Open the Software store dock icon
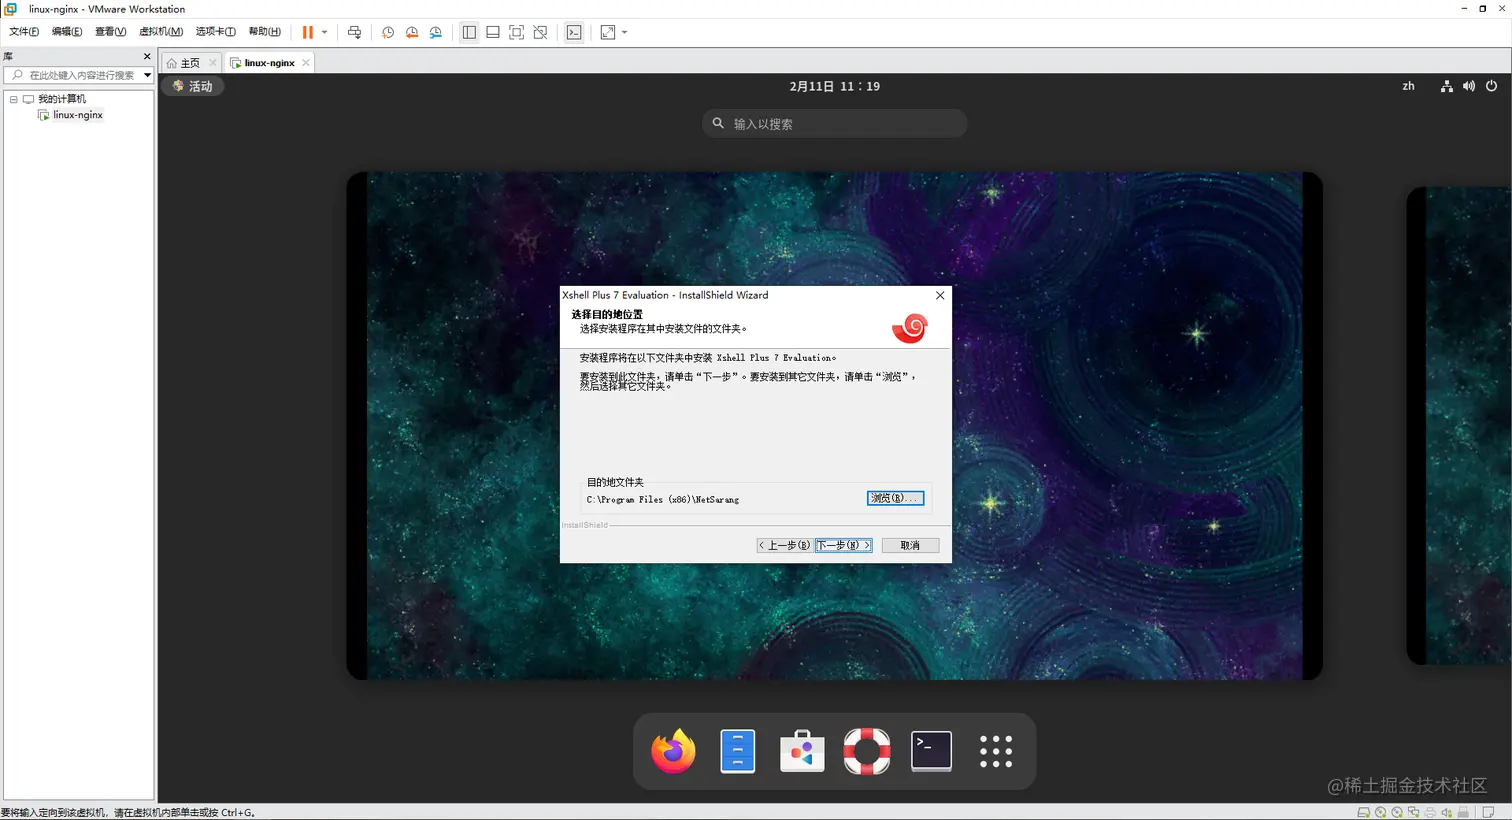Screen dimensions: 1512x820 (802, 751)
